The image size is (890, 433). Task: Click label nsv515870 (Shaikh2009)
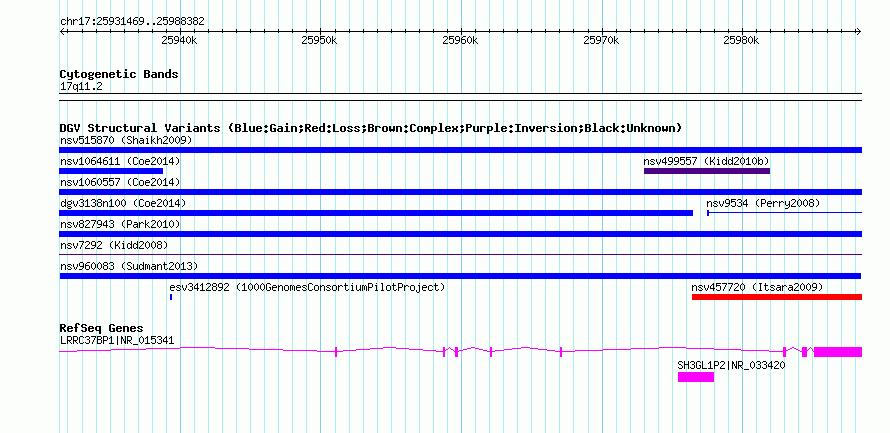(x=126, y=140)
